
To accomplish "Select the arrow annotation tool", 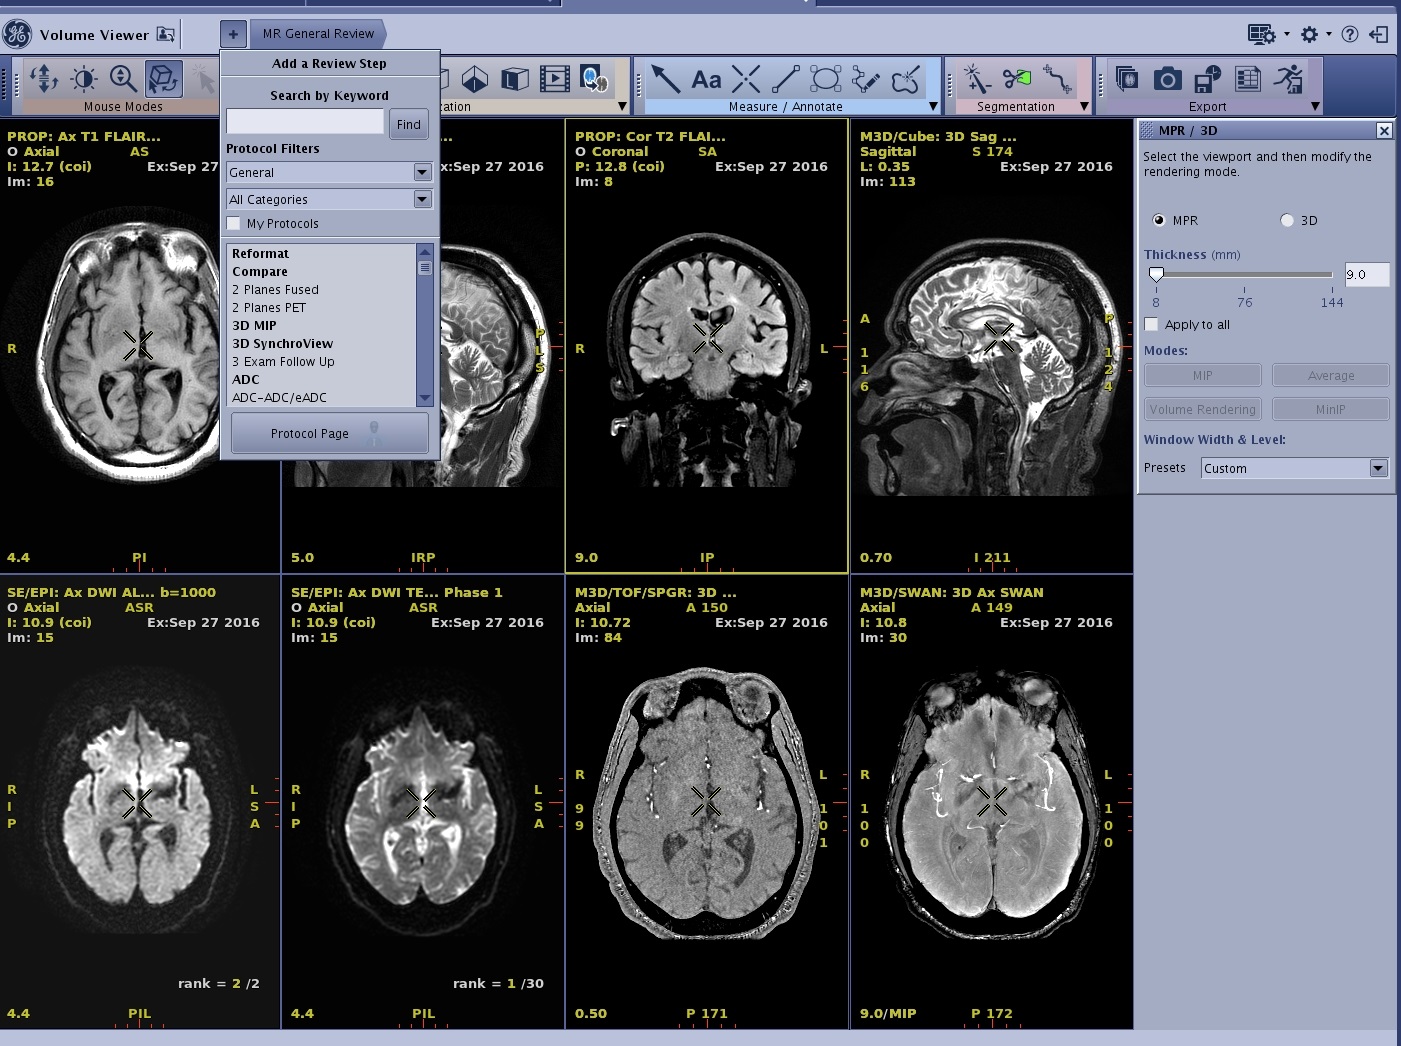I will coord(665,79).
